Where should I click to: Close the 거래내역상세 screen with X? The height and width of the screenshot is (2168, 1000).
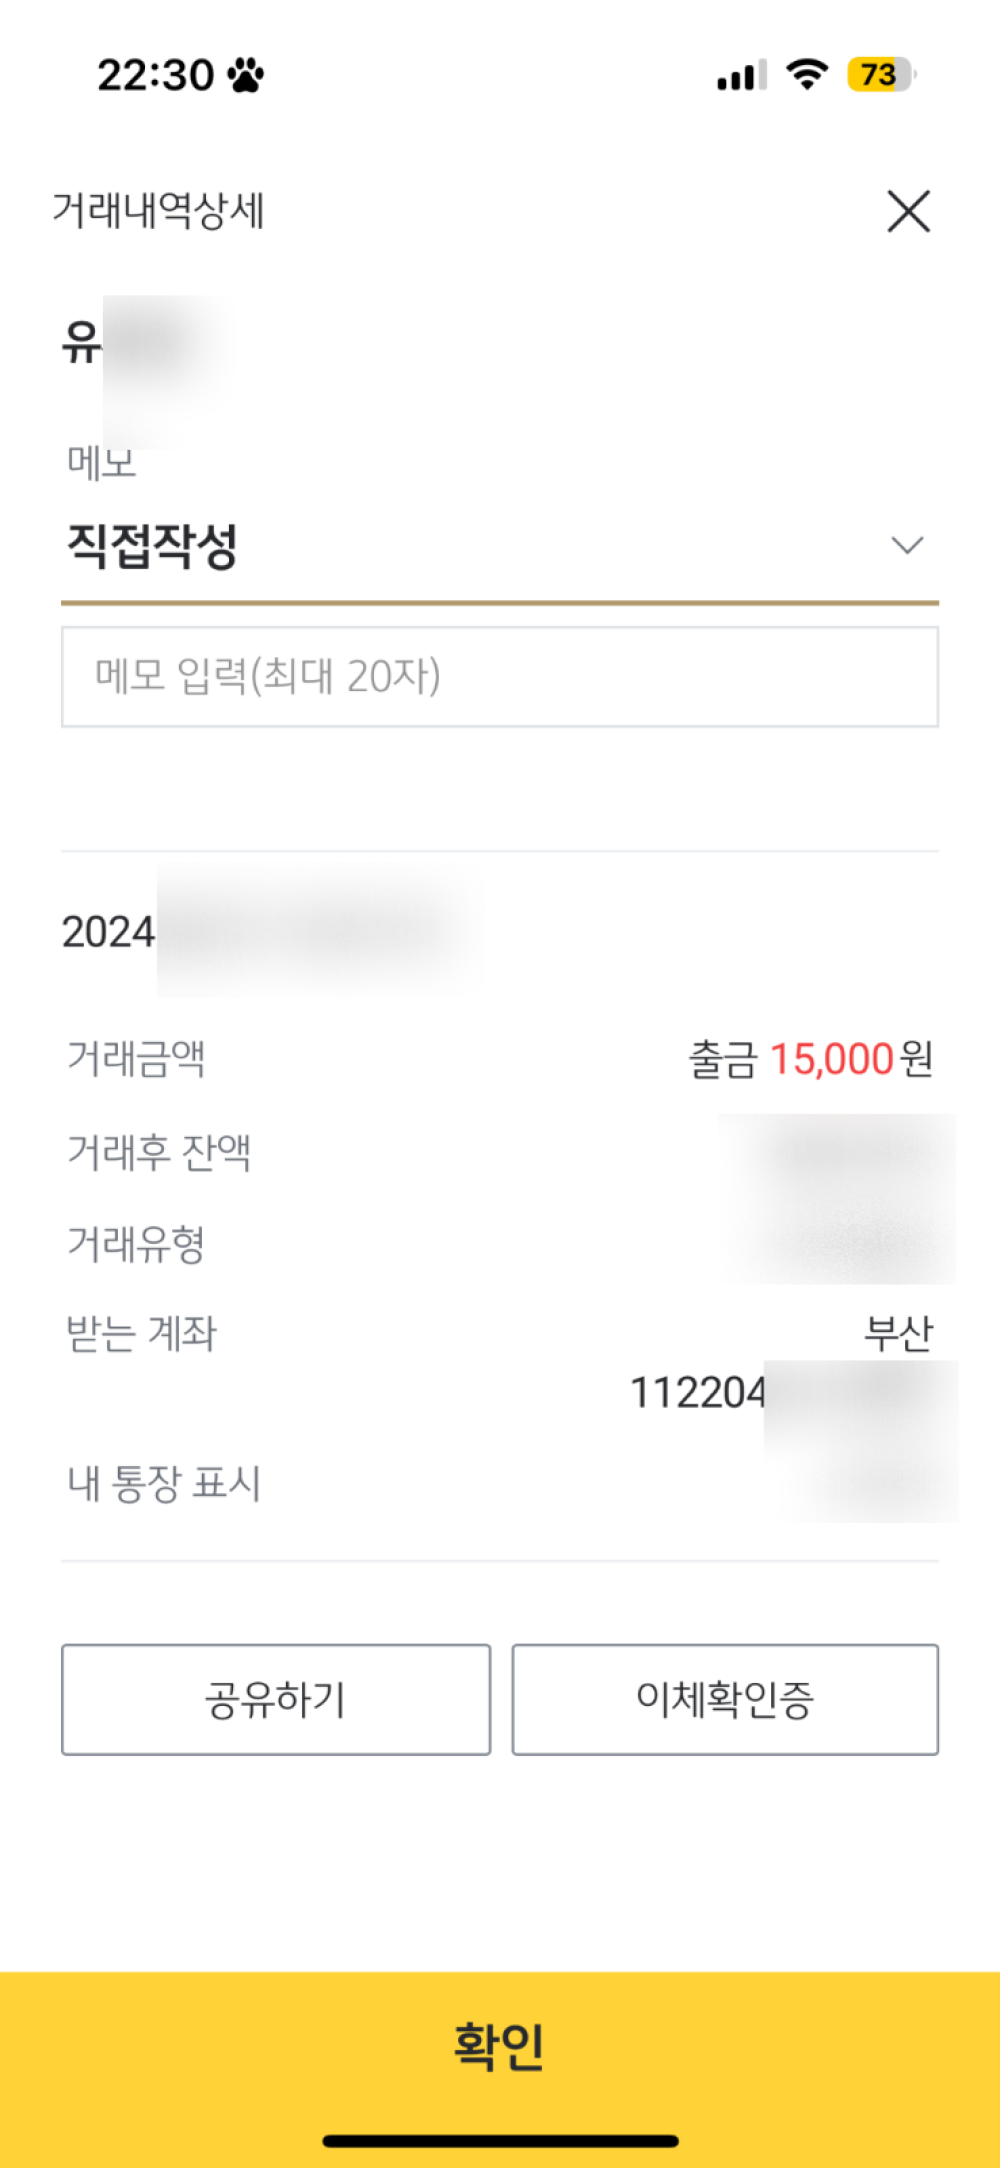[x=908, y=211]
